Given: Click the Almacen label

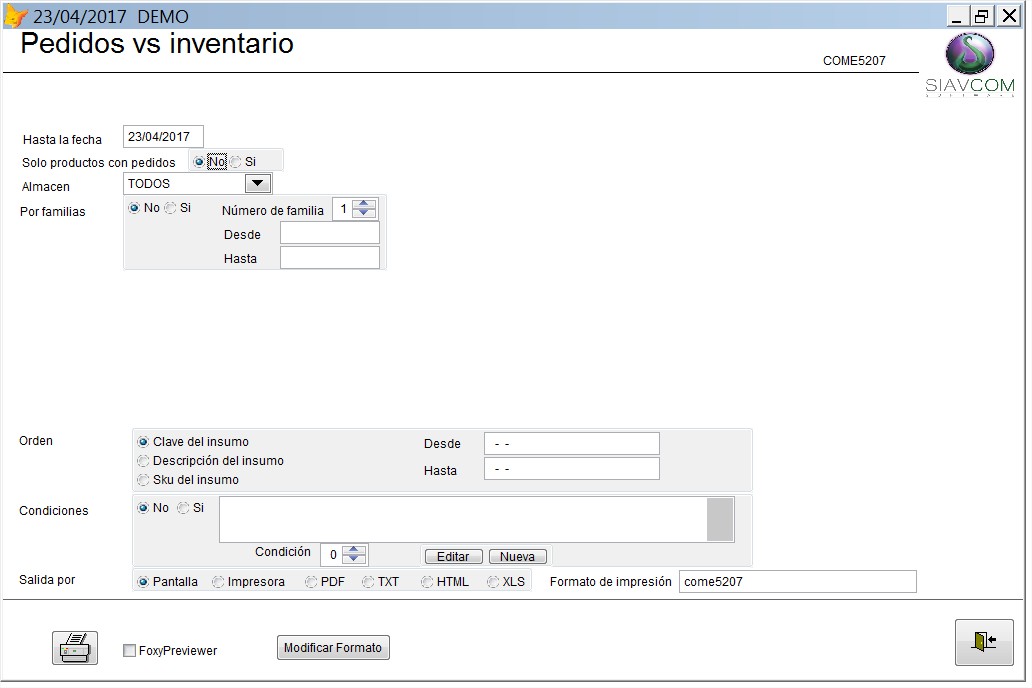Looking at the screenshot, I should (46, 187).
